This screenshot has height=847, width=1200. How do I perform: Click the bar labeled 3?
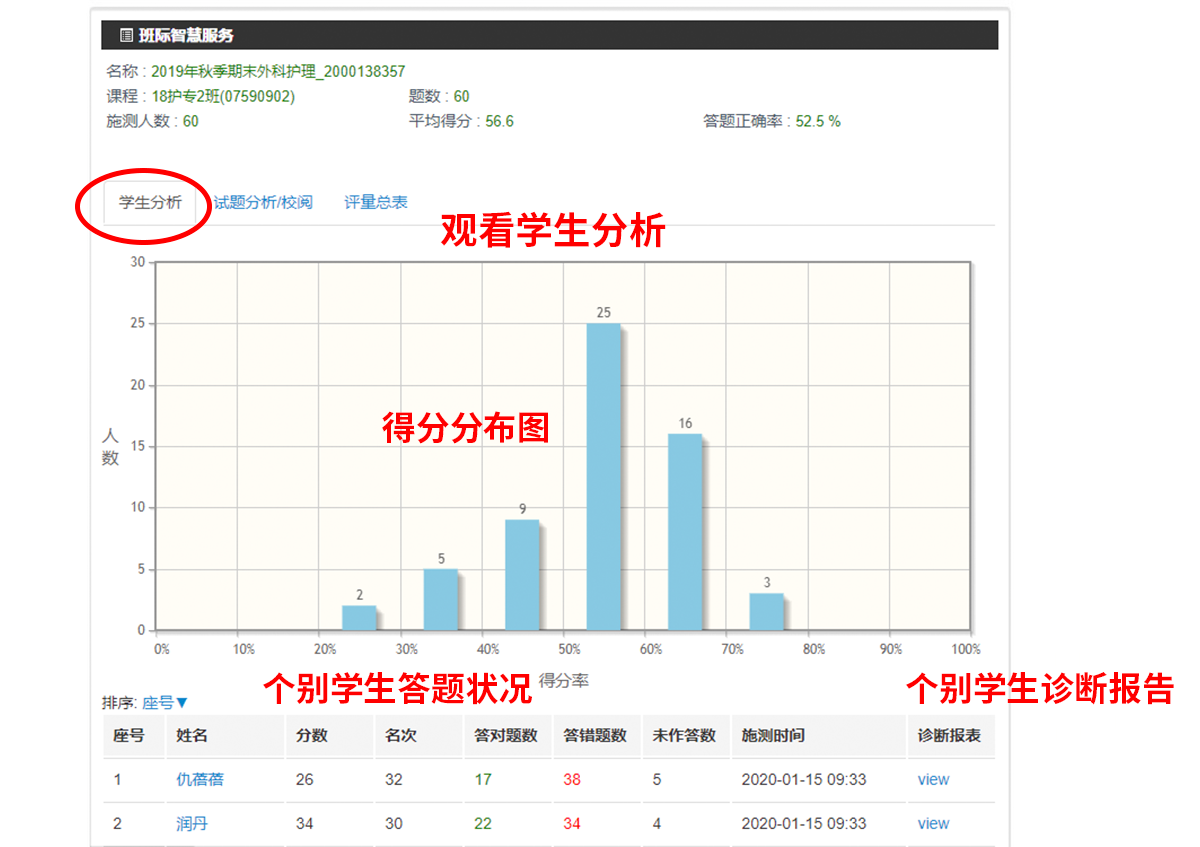click(766, 612)
